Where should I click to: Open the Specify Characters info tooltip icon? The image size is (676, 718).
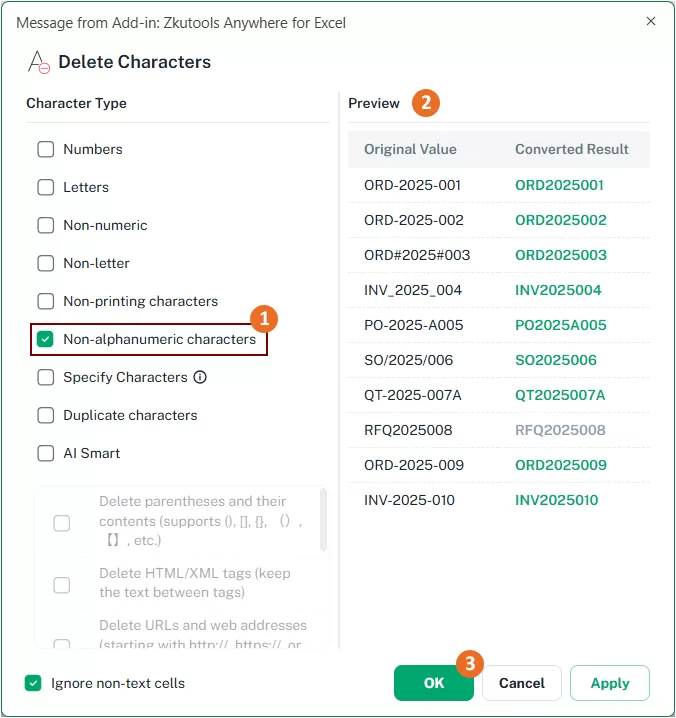coord(200,377)
